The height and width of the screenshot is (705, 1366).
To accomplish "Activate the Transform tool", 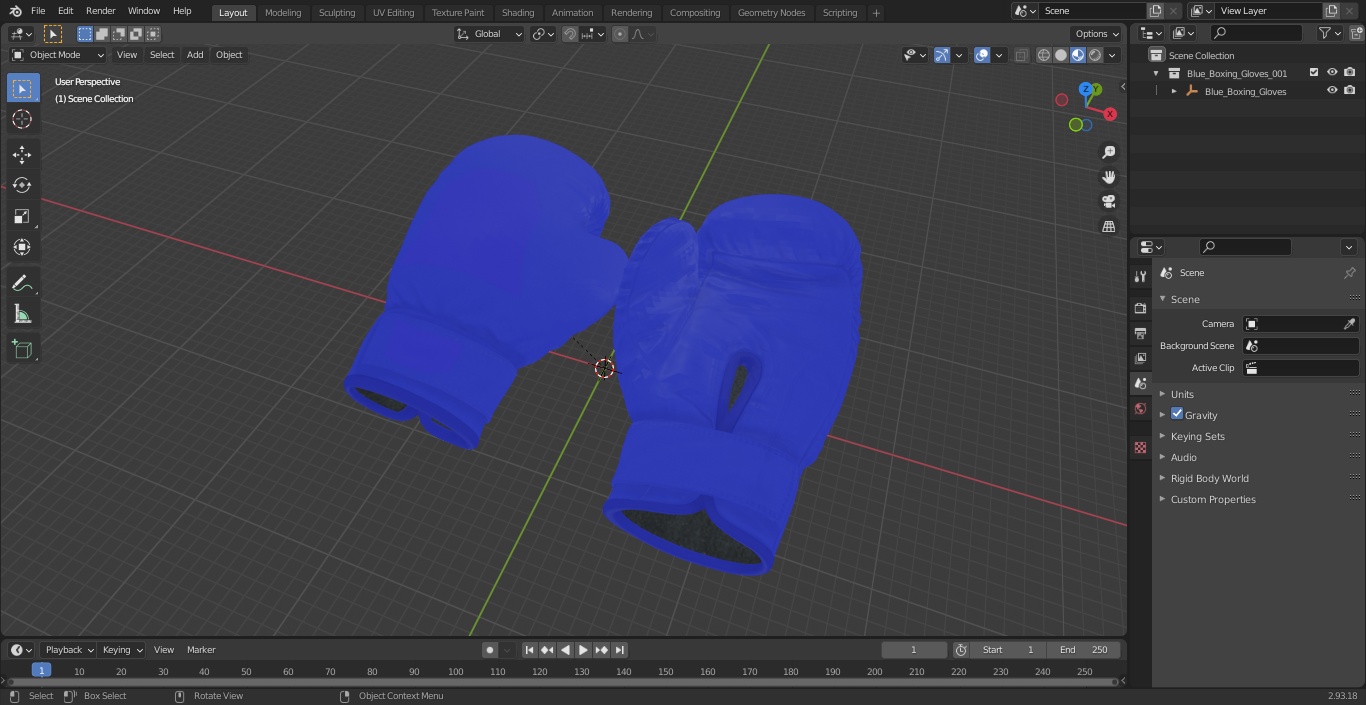I will point(22,248).
